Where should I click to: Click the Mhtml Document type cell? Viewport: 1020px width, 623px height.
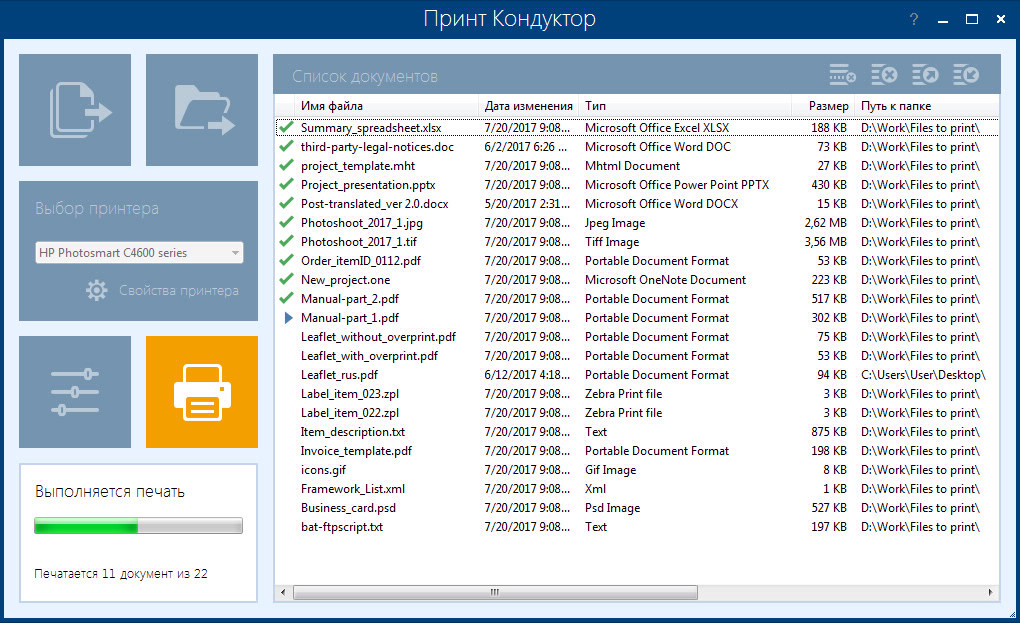click(x=632, y=166)
